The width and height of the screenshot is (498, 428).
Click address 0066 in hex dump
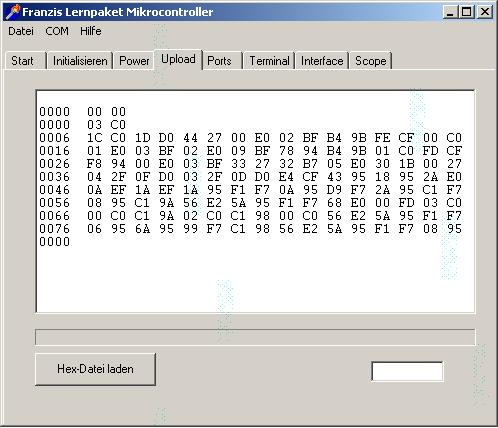click(x=55, y=216)
